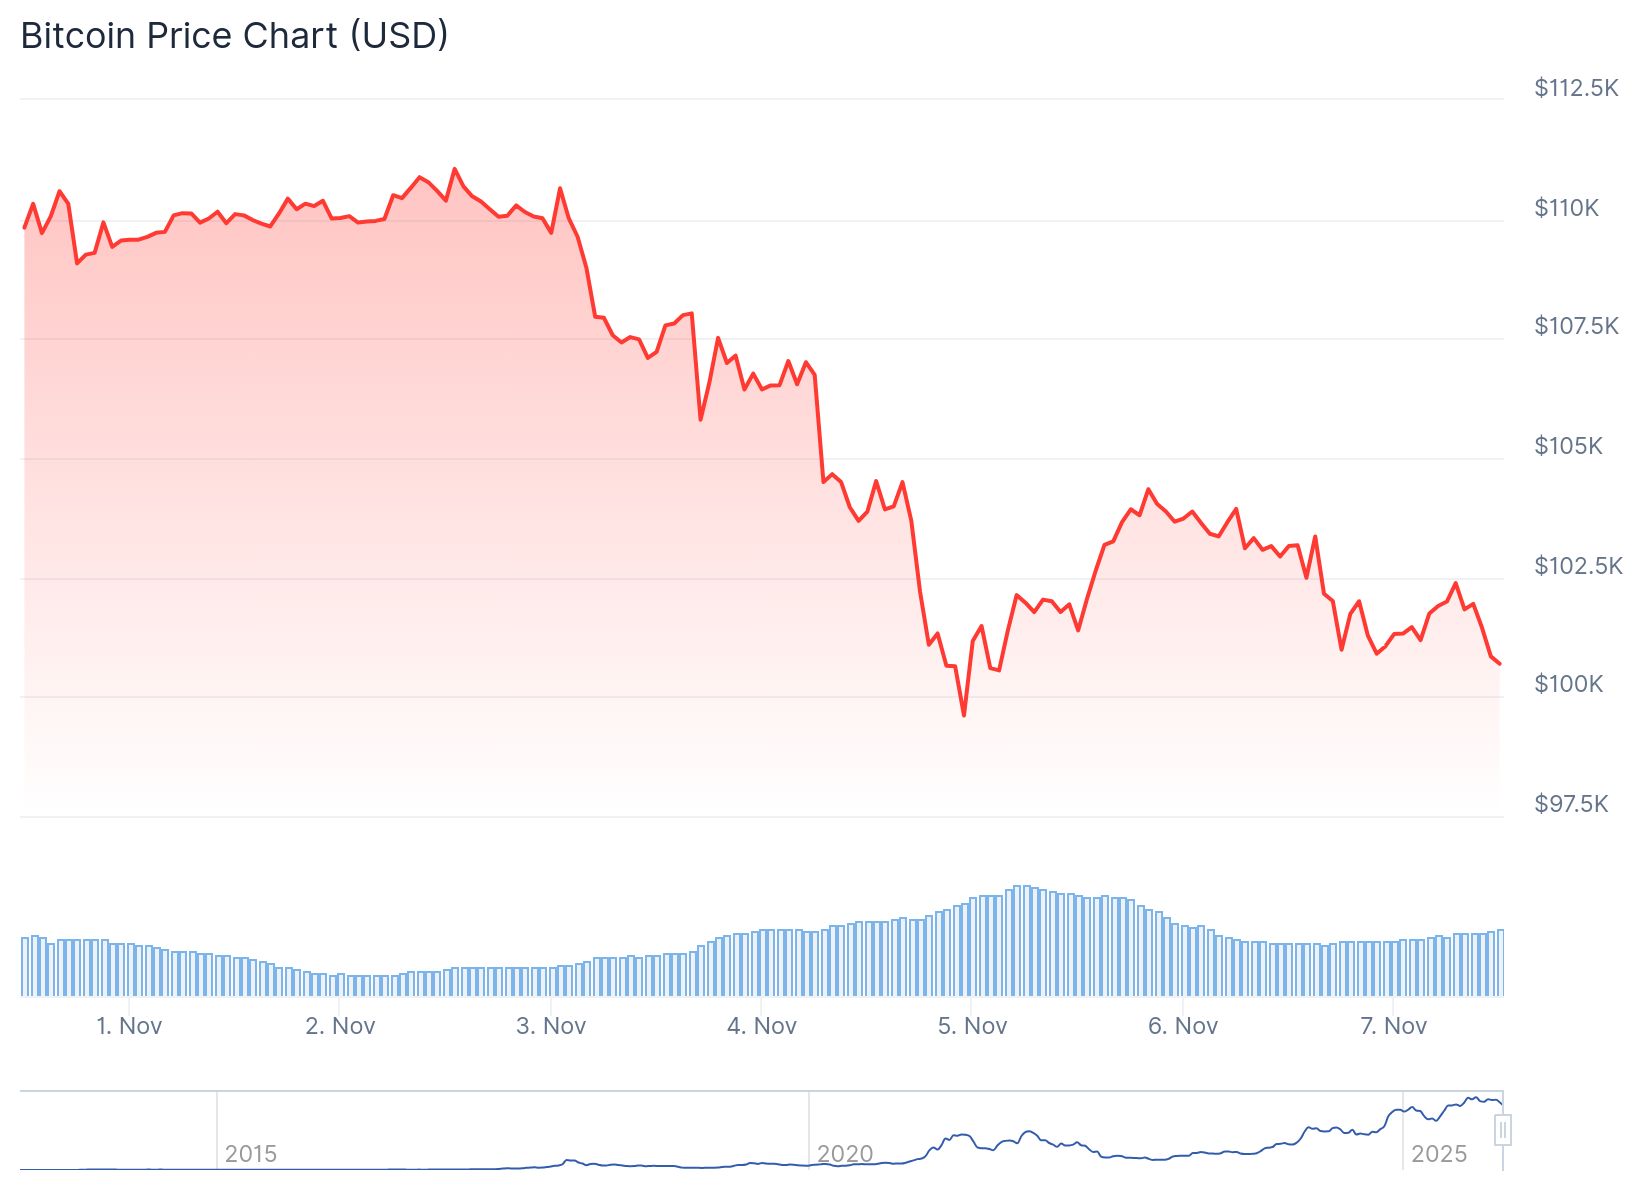Click the $105K price axis label

pyautogui.click(x=1568, y=446)
